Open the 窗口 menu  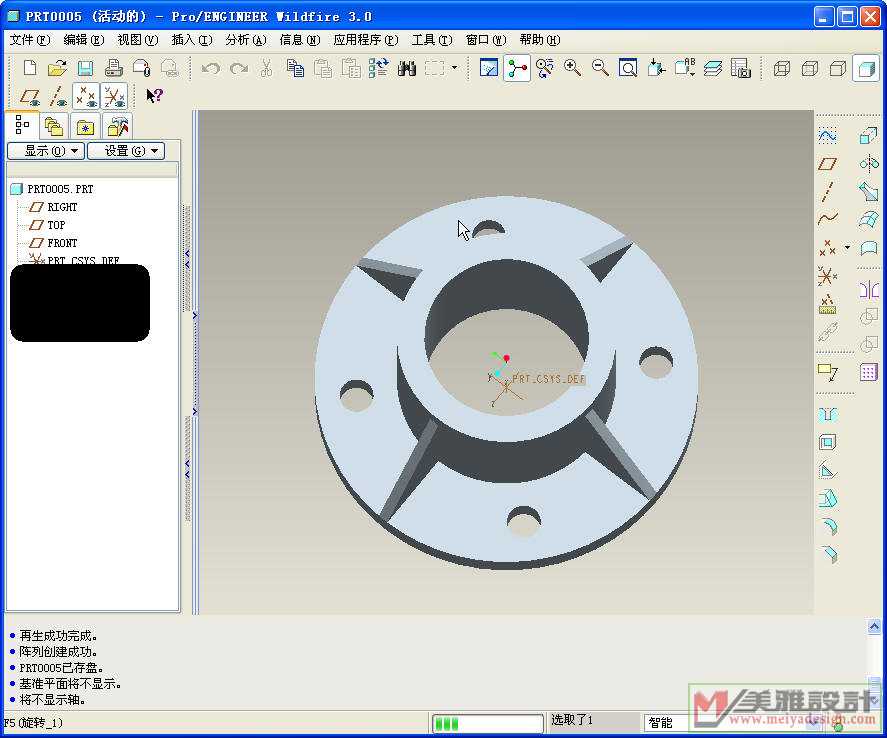point(485,40)
